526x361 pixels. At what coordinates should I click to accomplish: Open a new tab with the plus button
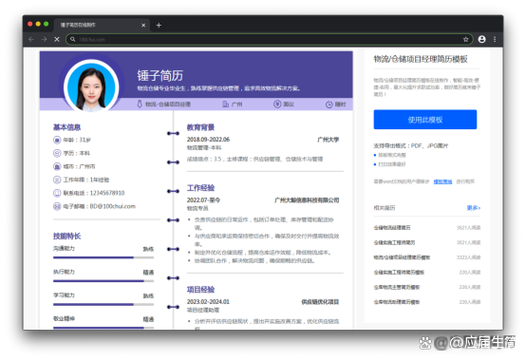click(x=159, y=25)
